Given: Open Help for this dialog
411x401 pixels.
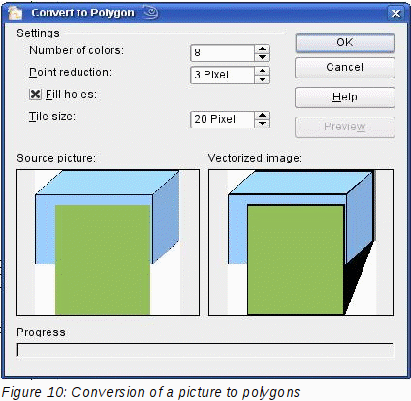Looking at the screenshot, I should 345,97.
